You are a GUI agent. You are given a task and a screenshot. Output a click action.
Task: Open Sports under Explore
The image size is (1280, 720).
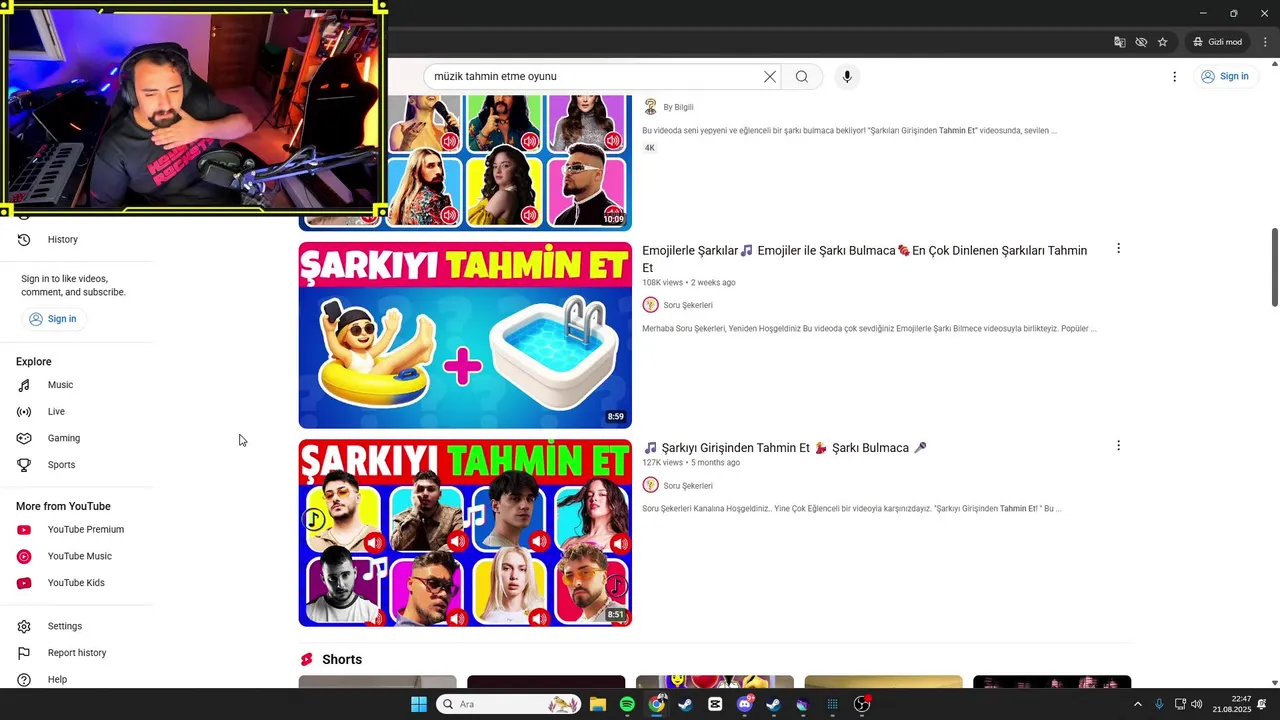click(61, 465)
